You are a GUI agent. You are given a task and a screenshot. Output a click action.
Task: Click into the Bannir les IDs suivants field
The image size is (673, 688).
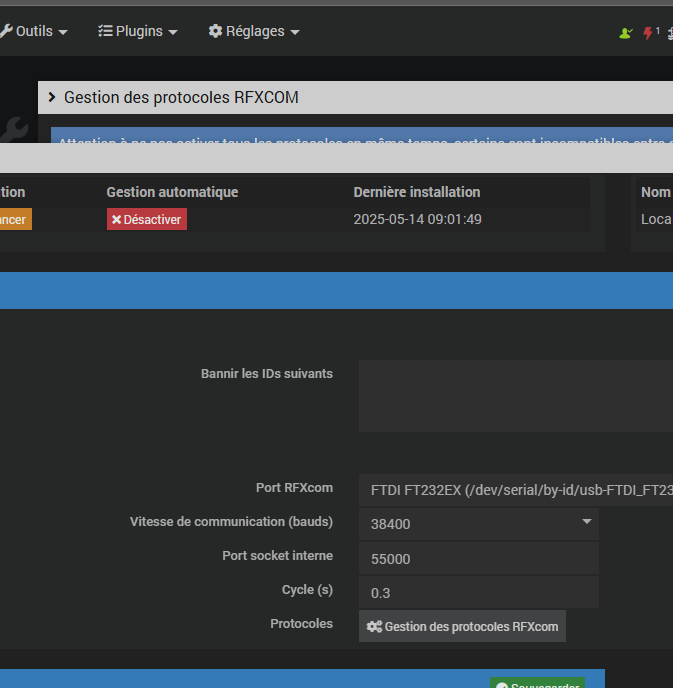(x=515, y=396)
